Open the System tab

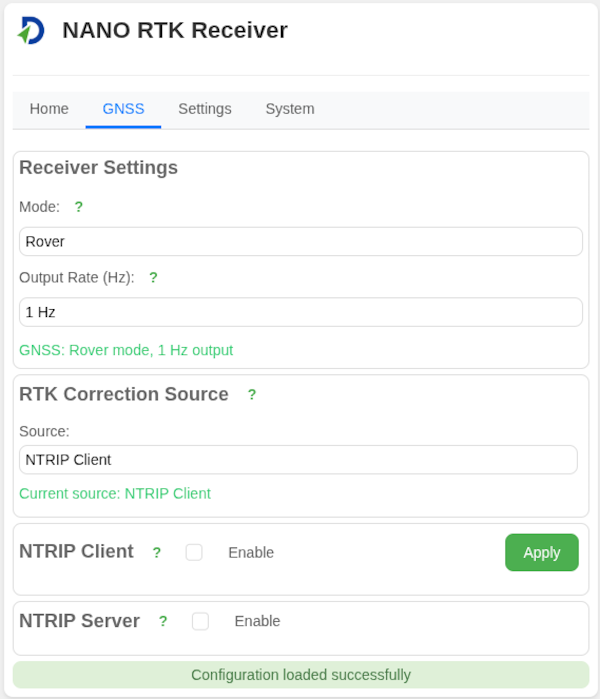coord(290,109)
